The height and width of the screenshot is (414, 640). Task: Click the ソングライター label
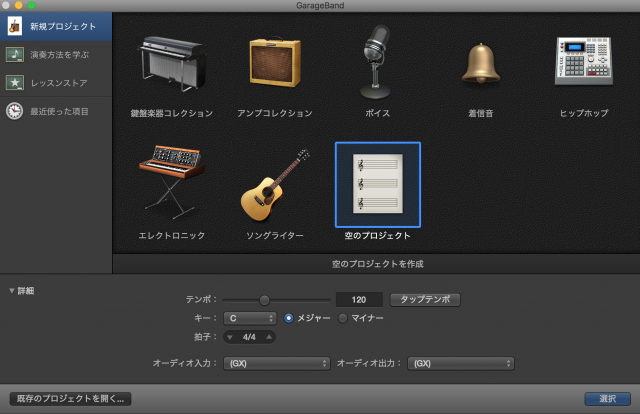275,236
